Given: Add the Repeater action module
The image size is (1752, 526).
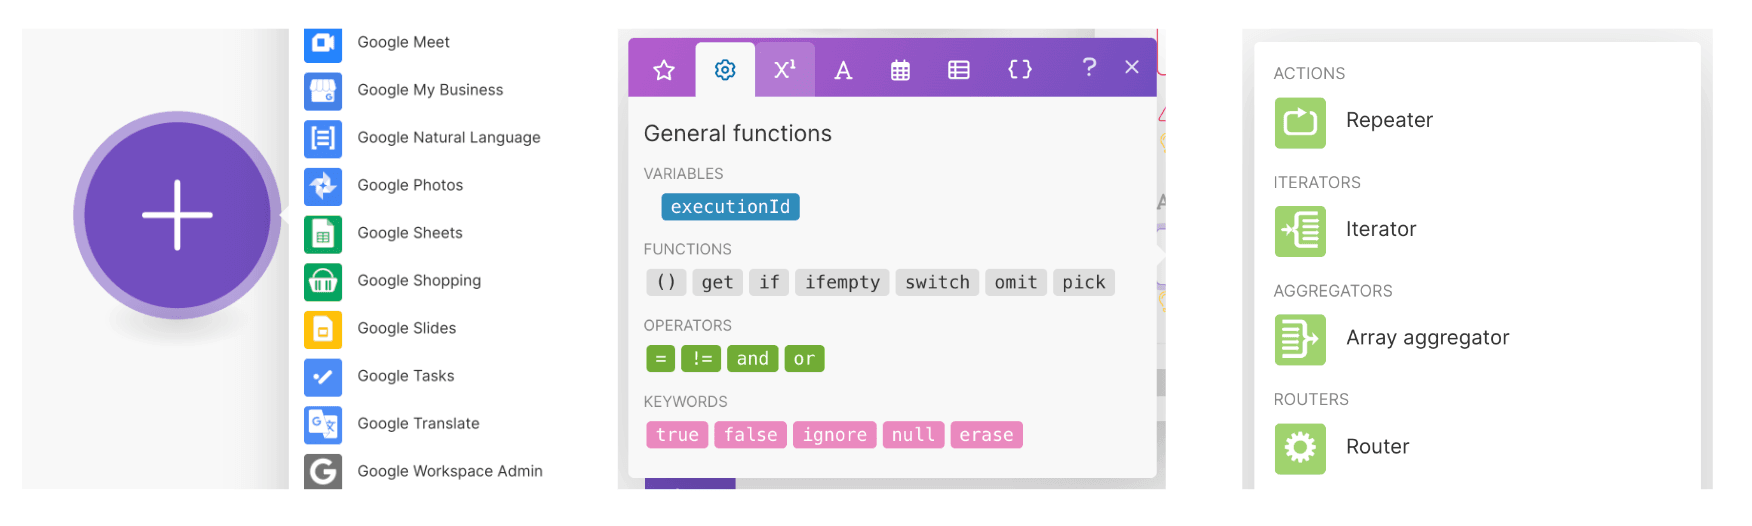Looking at the screenshot, I should [x=1300, y=122].
